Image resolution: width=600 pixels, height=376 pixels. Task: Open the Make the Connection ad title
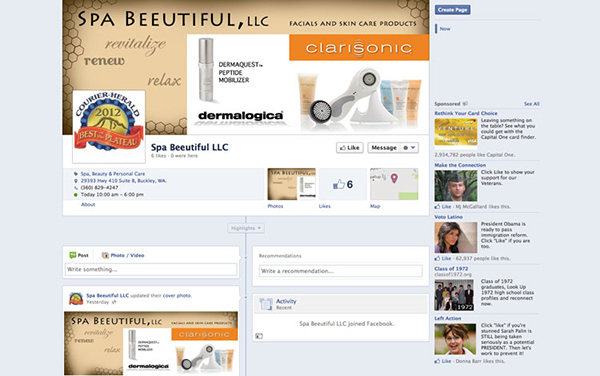tap(460, 165)
